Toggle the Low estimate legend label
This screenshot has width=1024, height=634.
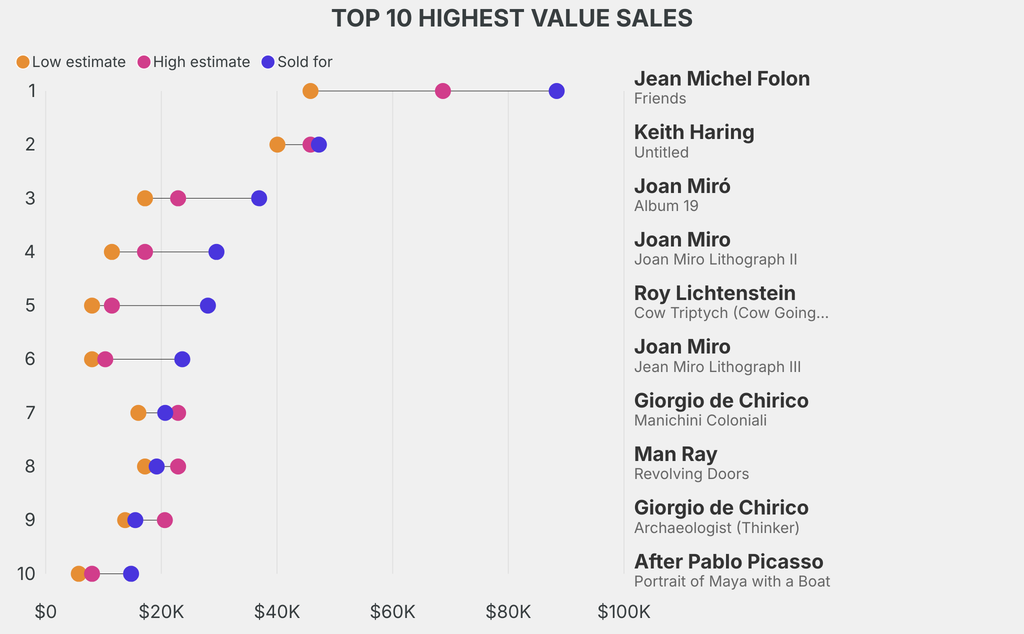tap(78, 62)
